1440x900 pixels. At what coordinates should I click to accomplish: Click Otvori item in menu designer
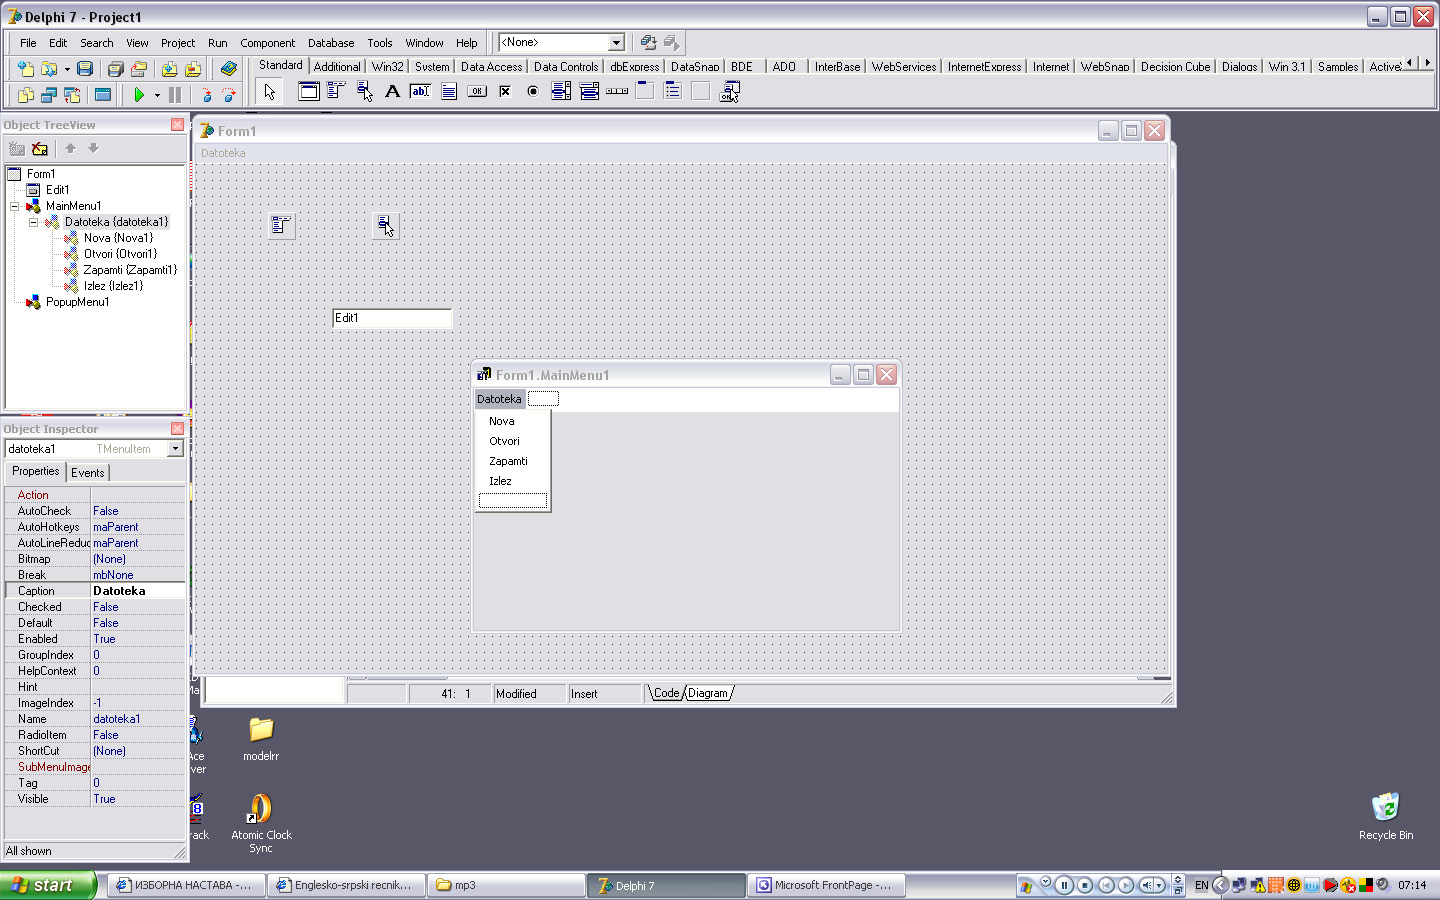point(504,441)
